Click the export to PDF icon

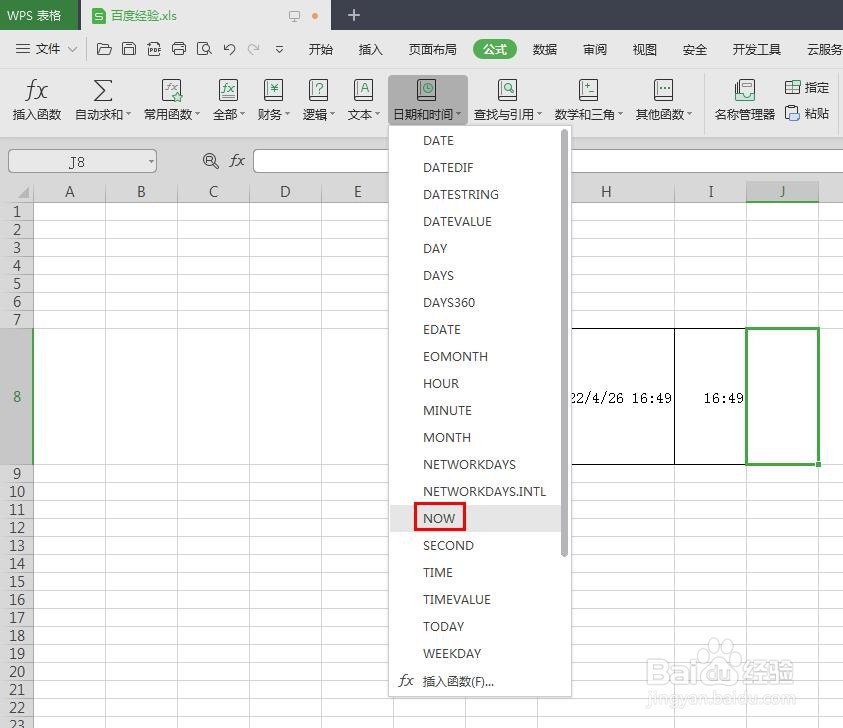coord(154,47)
